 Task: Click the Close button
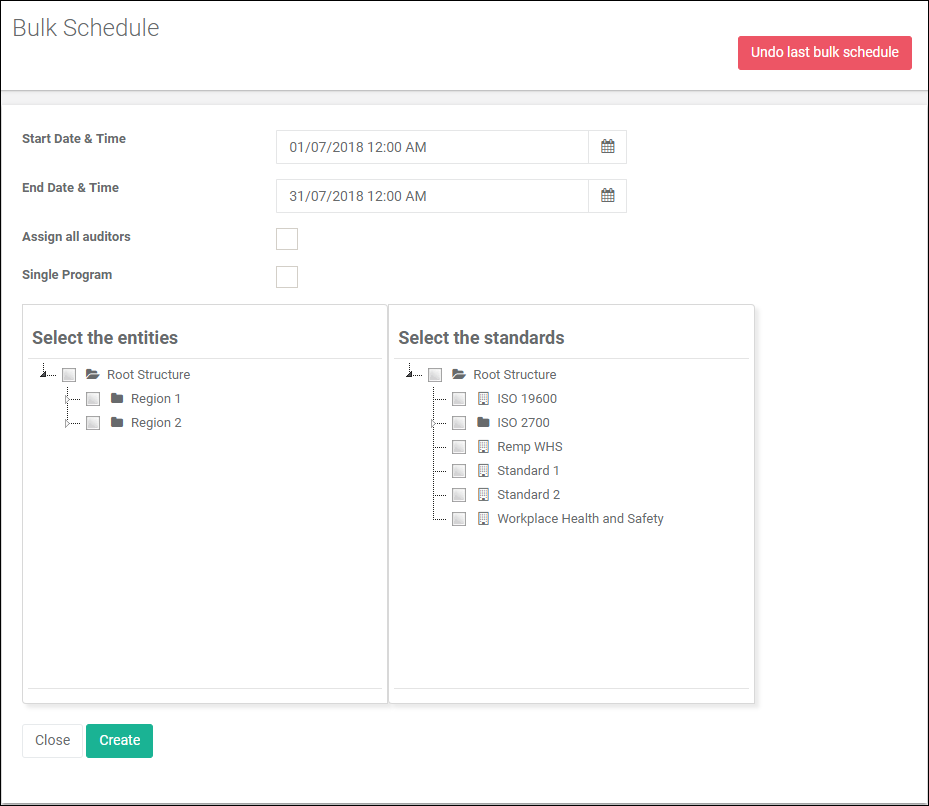coord(52,740)
